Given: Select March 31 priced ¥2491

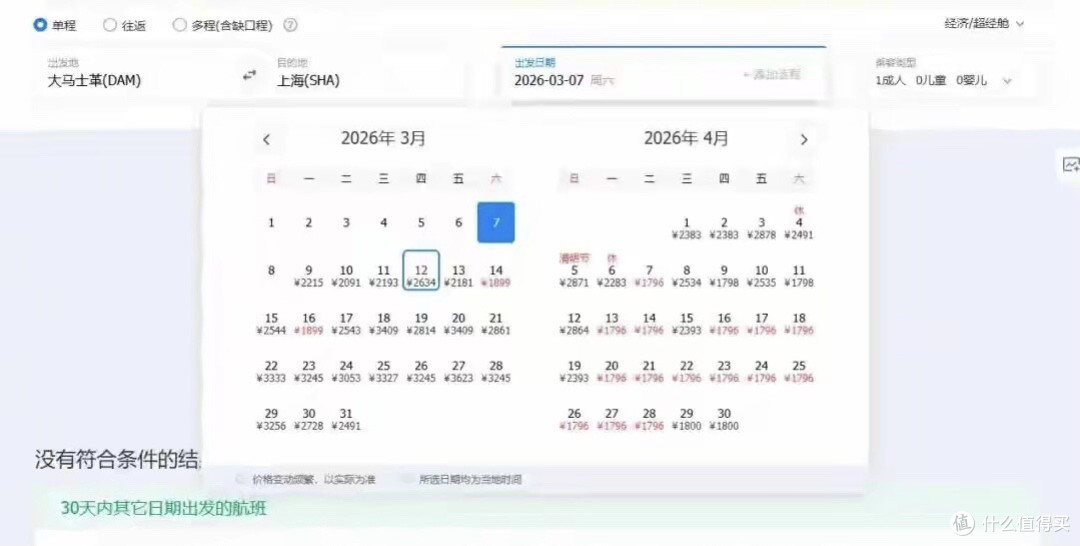Looking at the screenshot, I should tap(346, 419).
